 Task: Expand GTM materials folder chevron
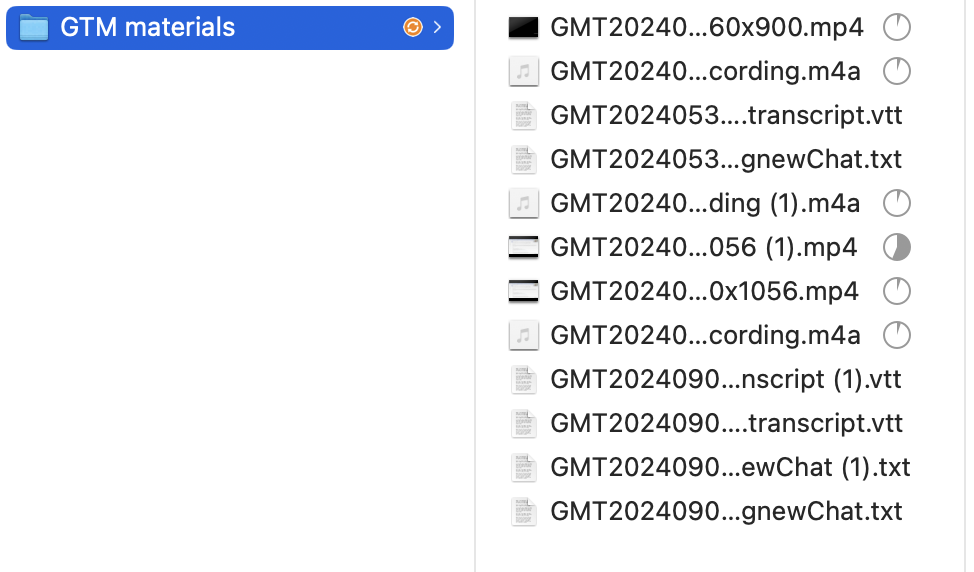tap(437, 28)
